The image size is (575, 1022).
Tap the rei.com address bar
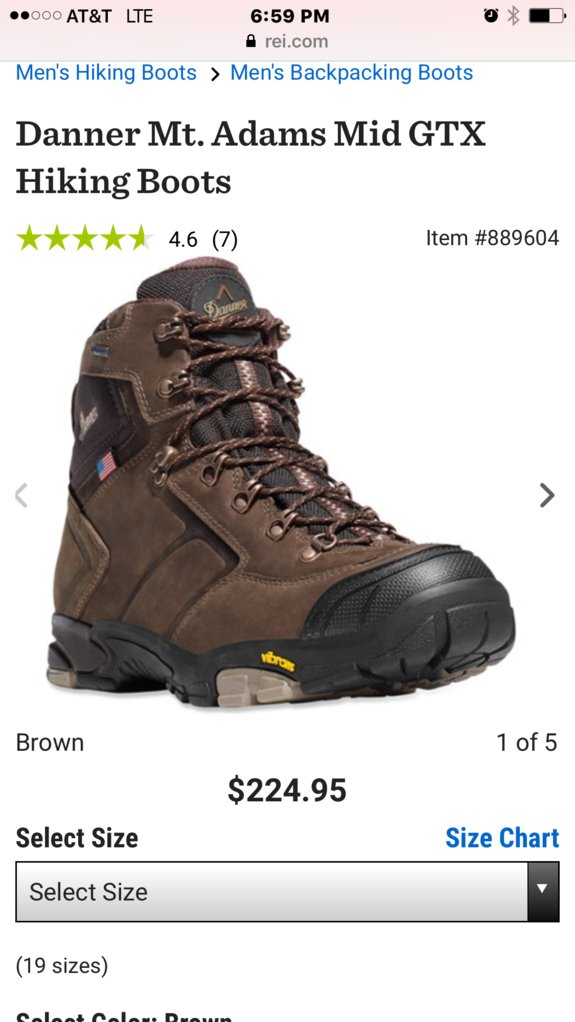pyautogui.click(x=288, y=41)
